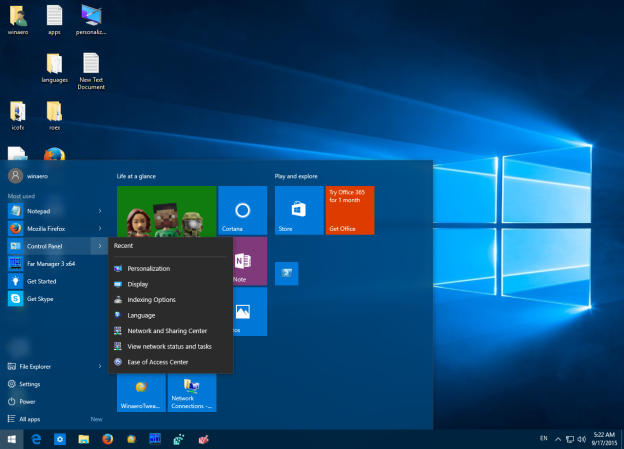Open the Settings gear taskbar icon
624x449 pixels.
pos(60,439)
